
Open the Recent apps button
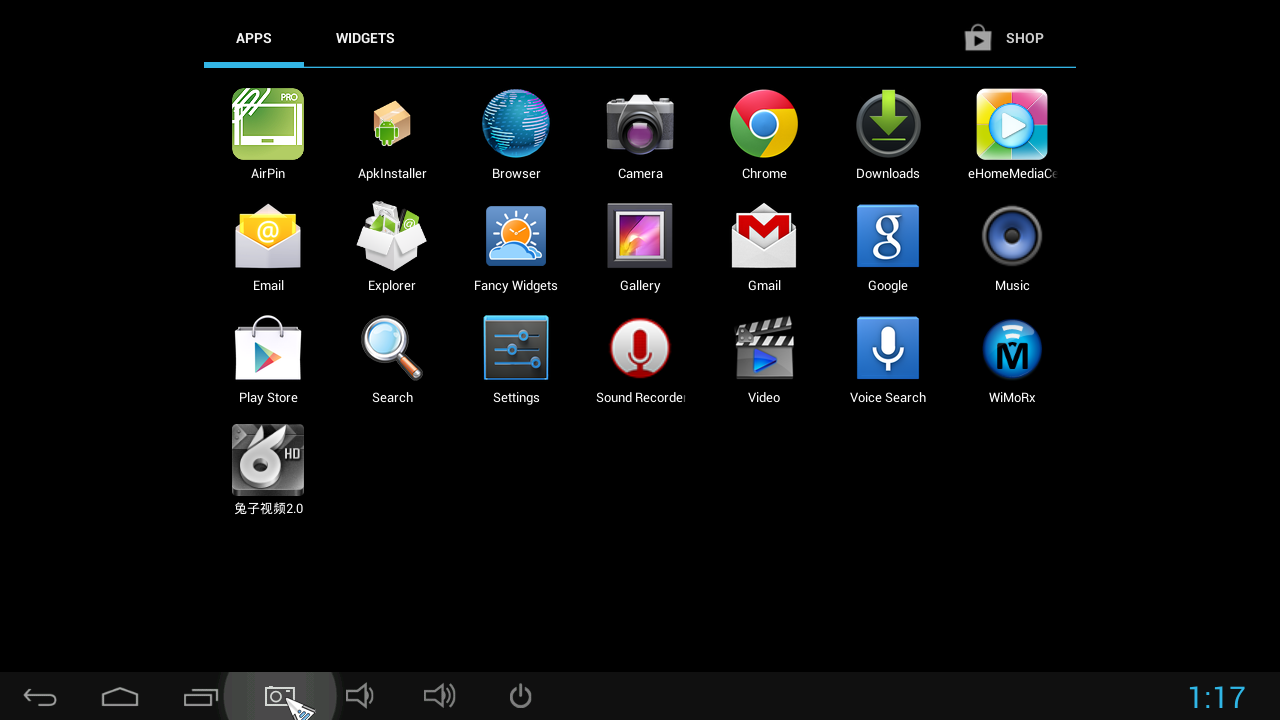pyautogui.click(x=200, y=697)
